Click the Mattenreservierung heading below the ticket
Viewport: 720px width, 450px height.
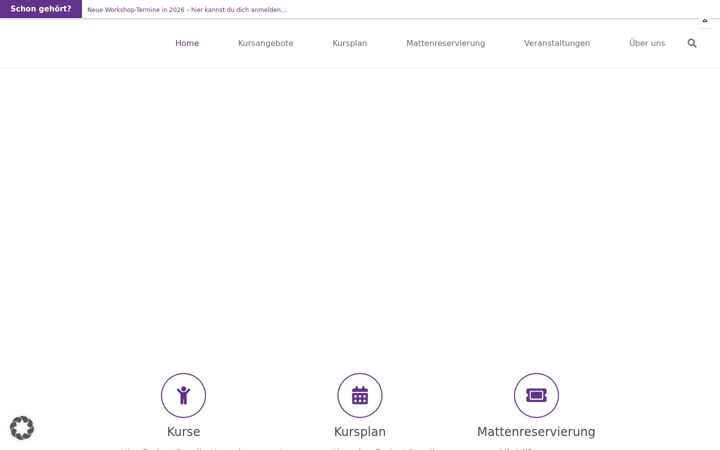click(536, 432)
